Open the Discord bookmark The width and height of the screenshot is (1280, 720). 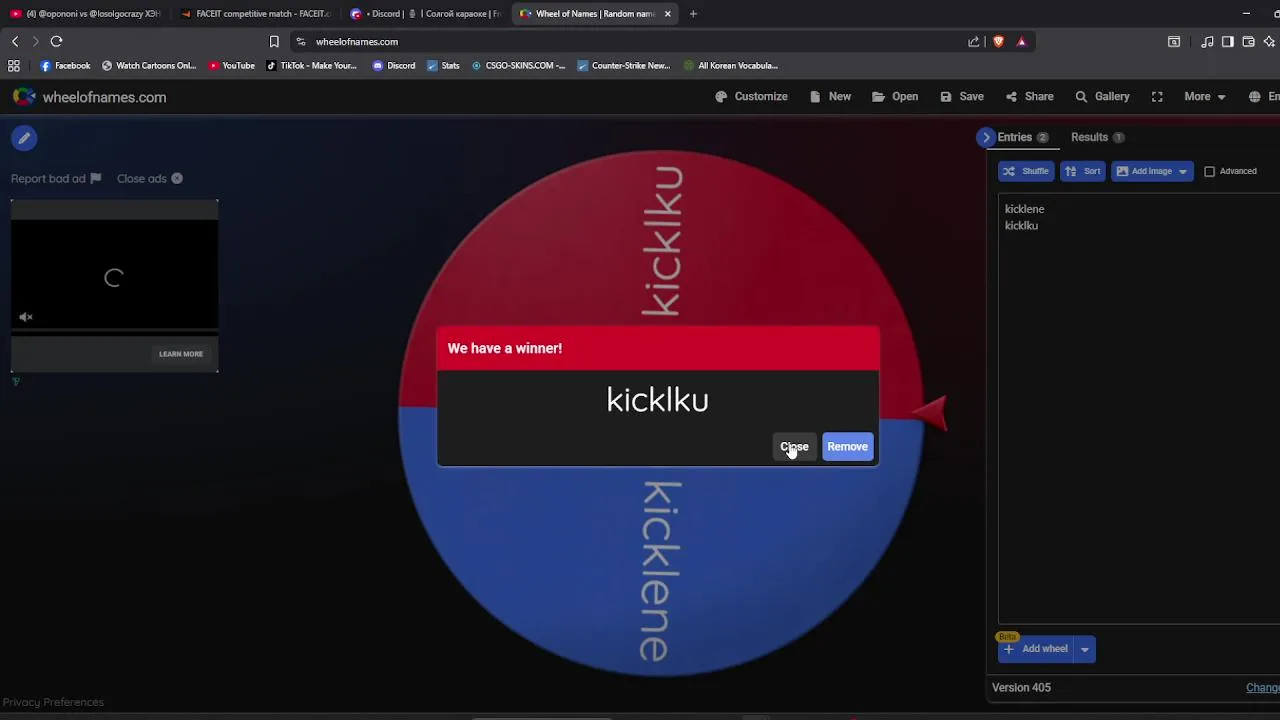pyautogui.click(x=393, y=65)
